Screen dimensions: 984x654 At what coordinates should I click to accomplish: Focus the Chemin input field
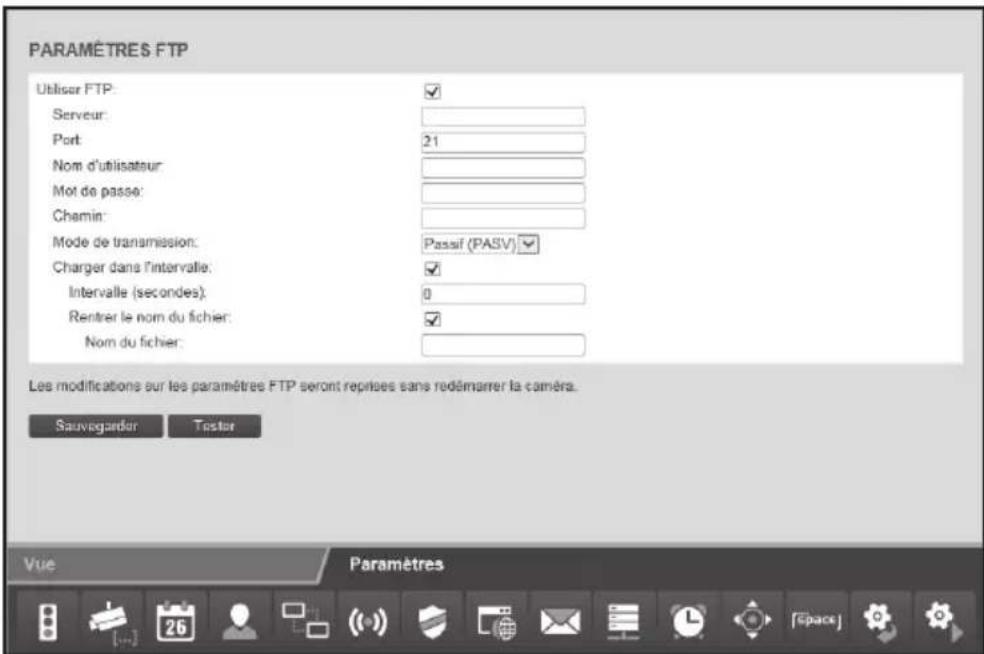pos(503,218)
